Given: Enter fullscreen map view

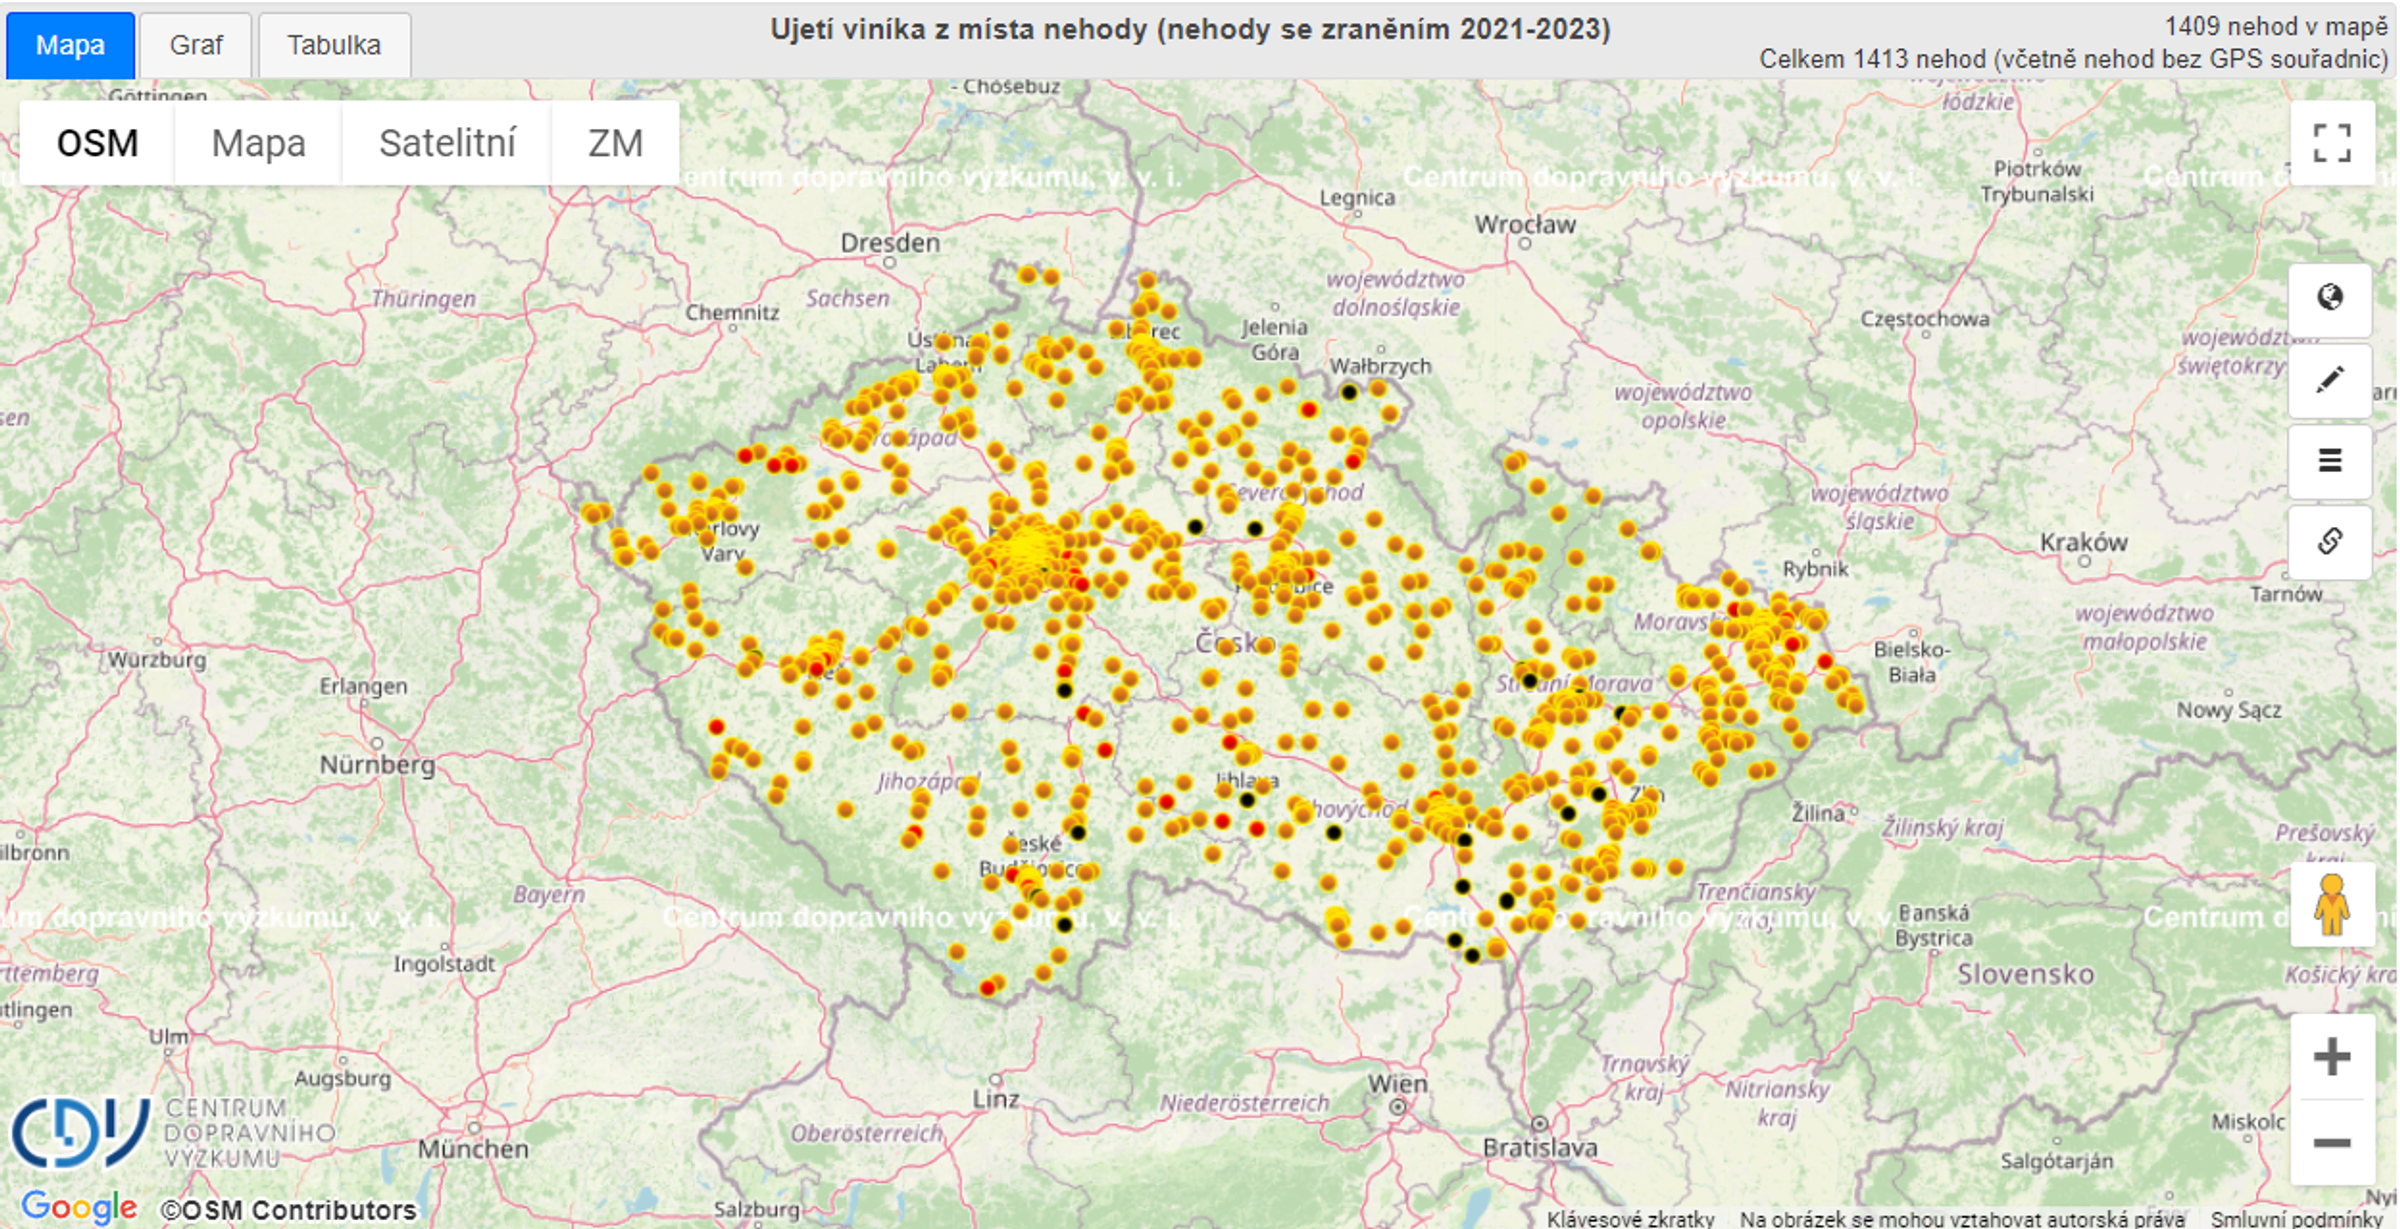Looking at the screenshot, I should click(x=2331, y=143).
